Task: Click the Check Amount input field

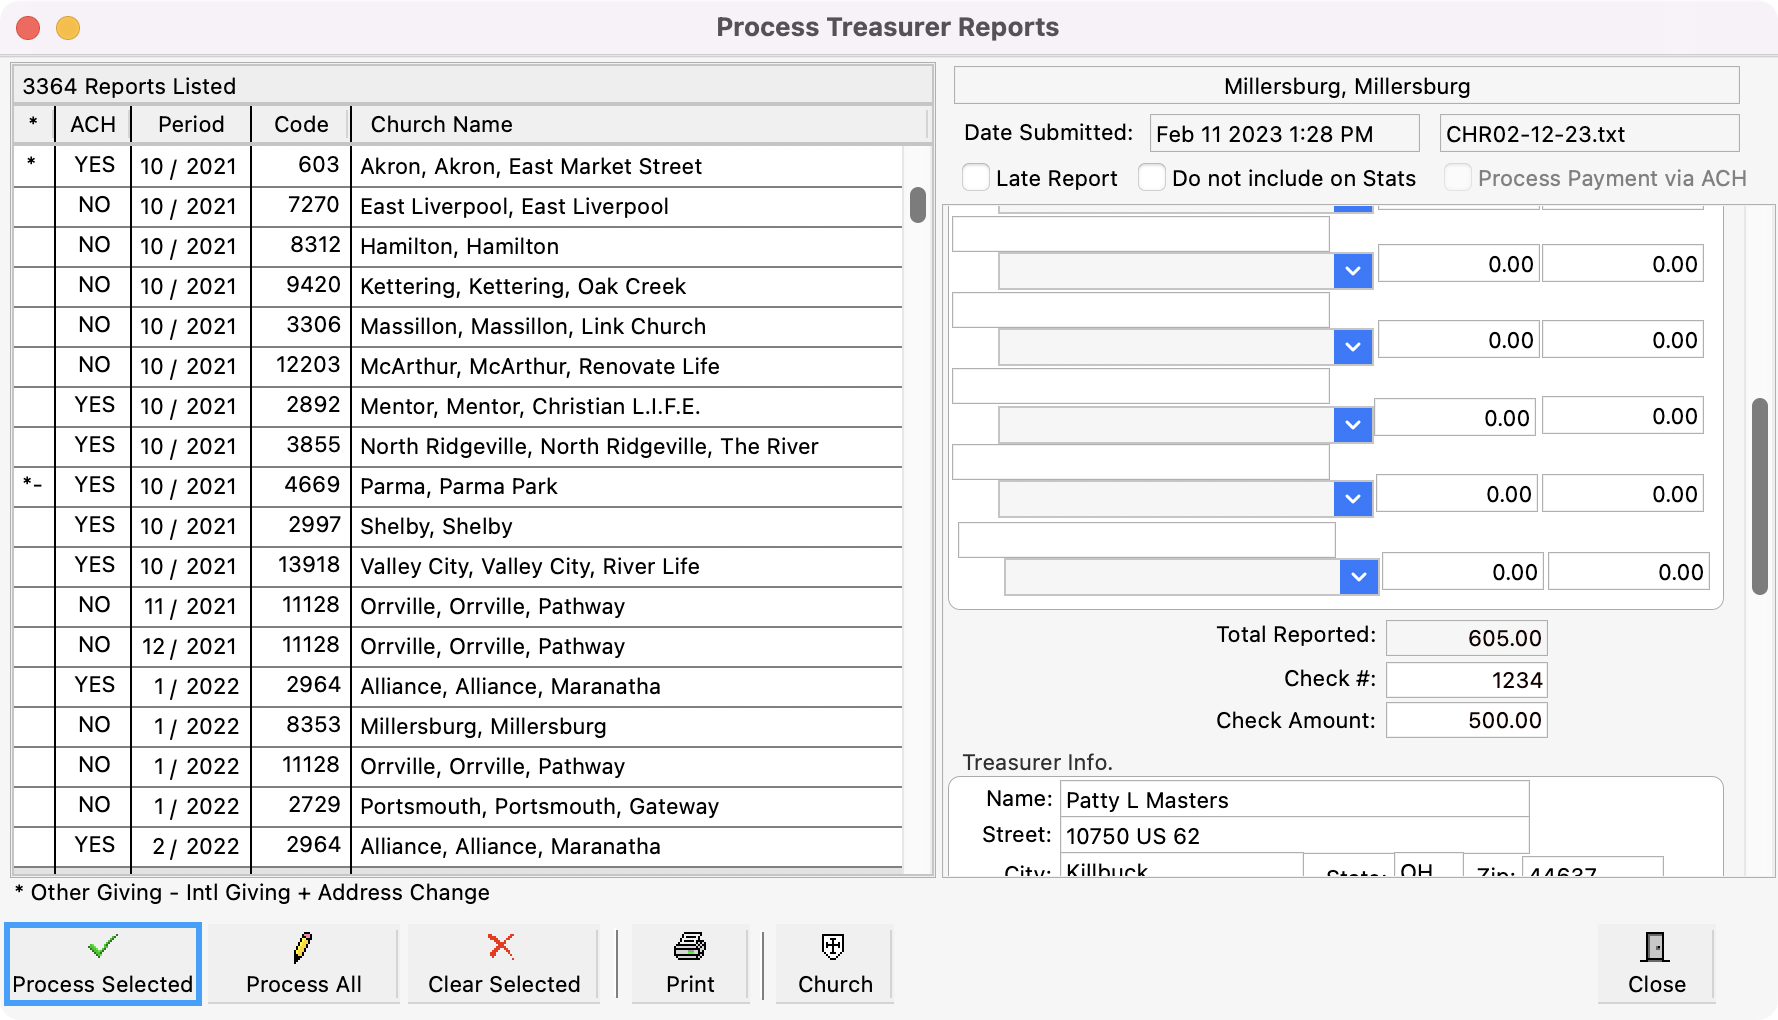Action: coord(1466,719)
